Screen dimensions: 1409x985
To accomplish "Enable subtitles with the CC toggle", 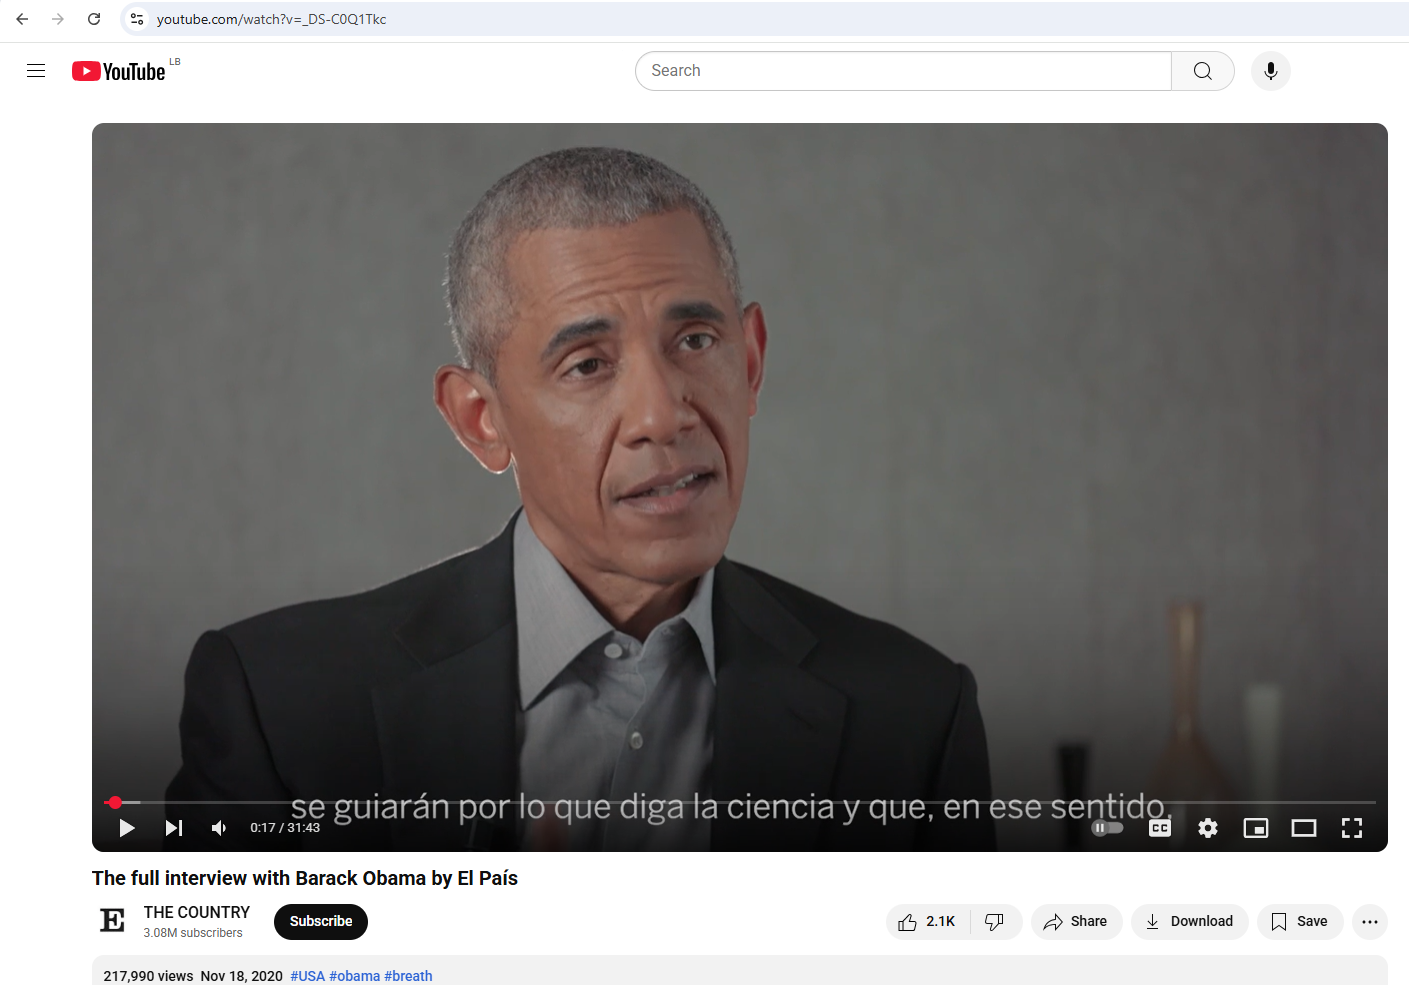I will [1160, 828].
